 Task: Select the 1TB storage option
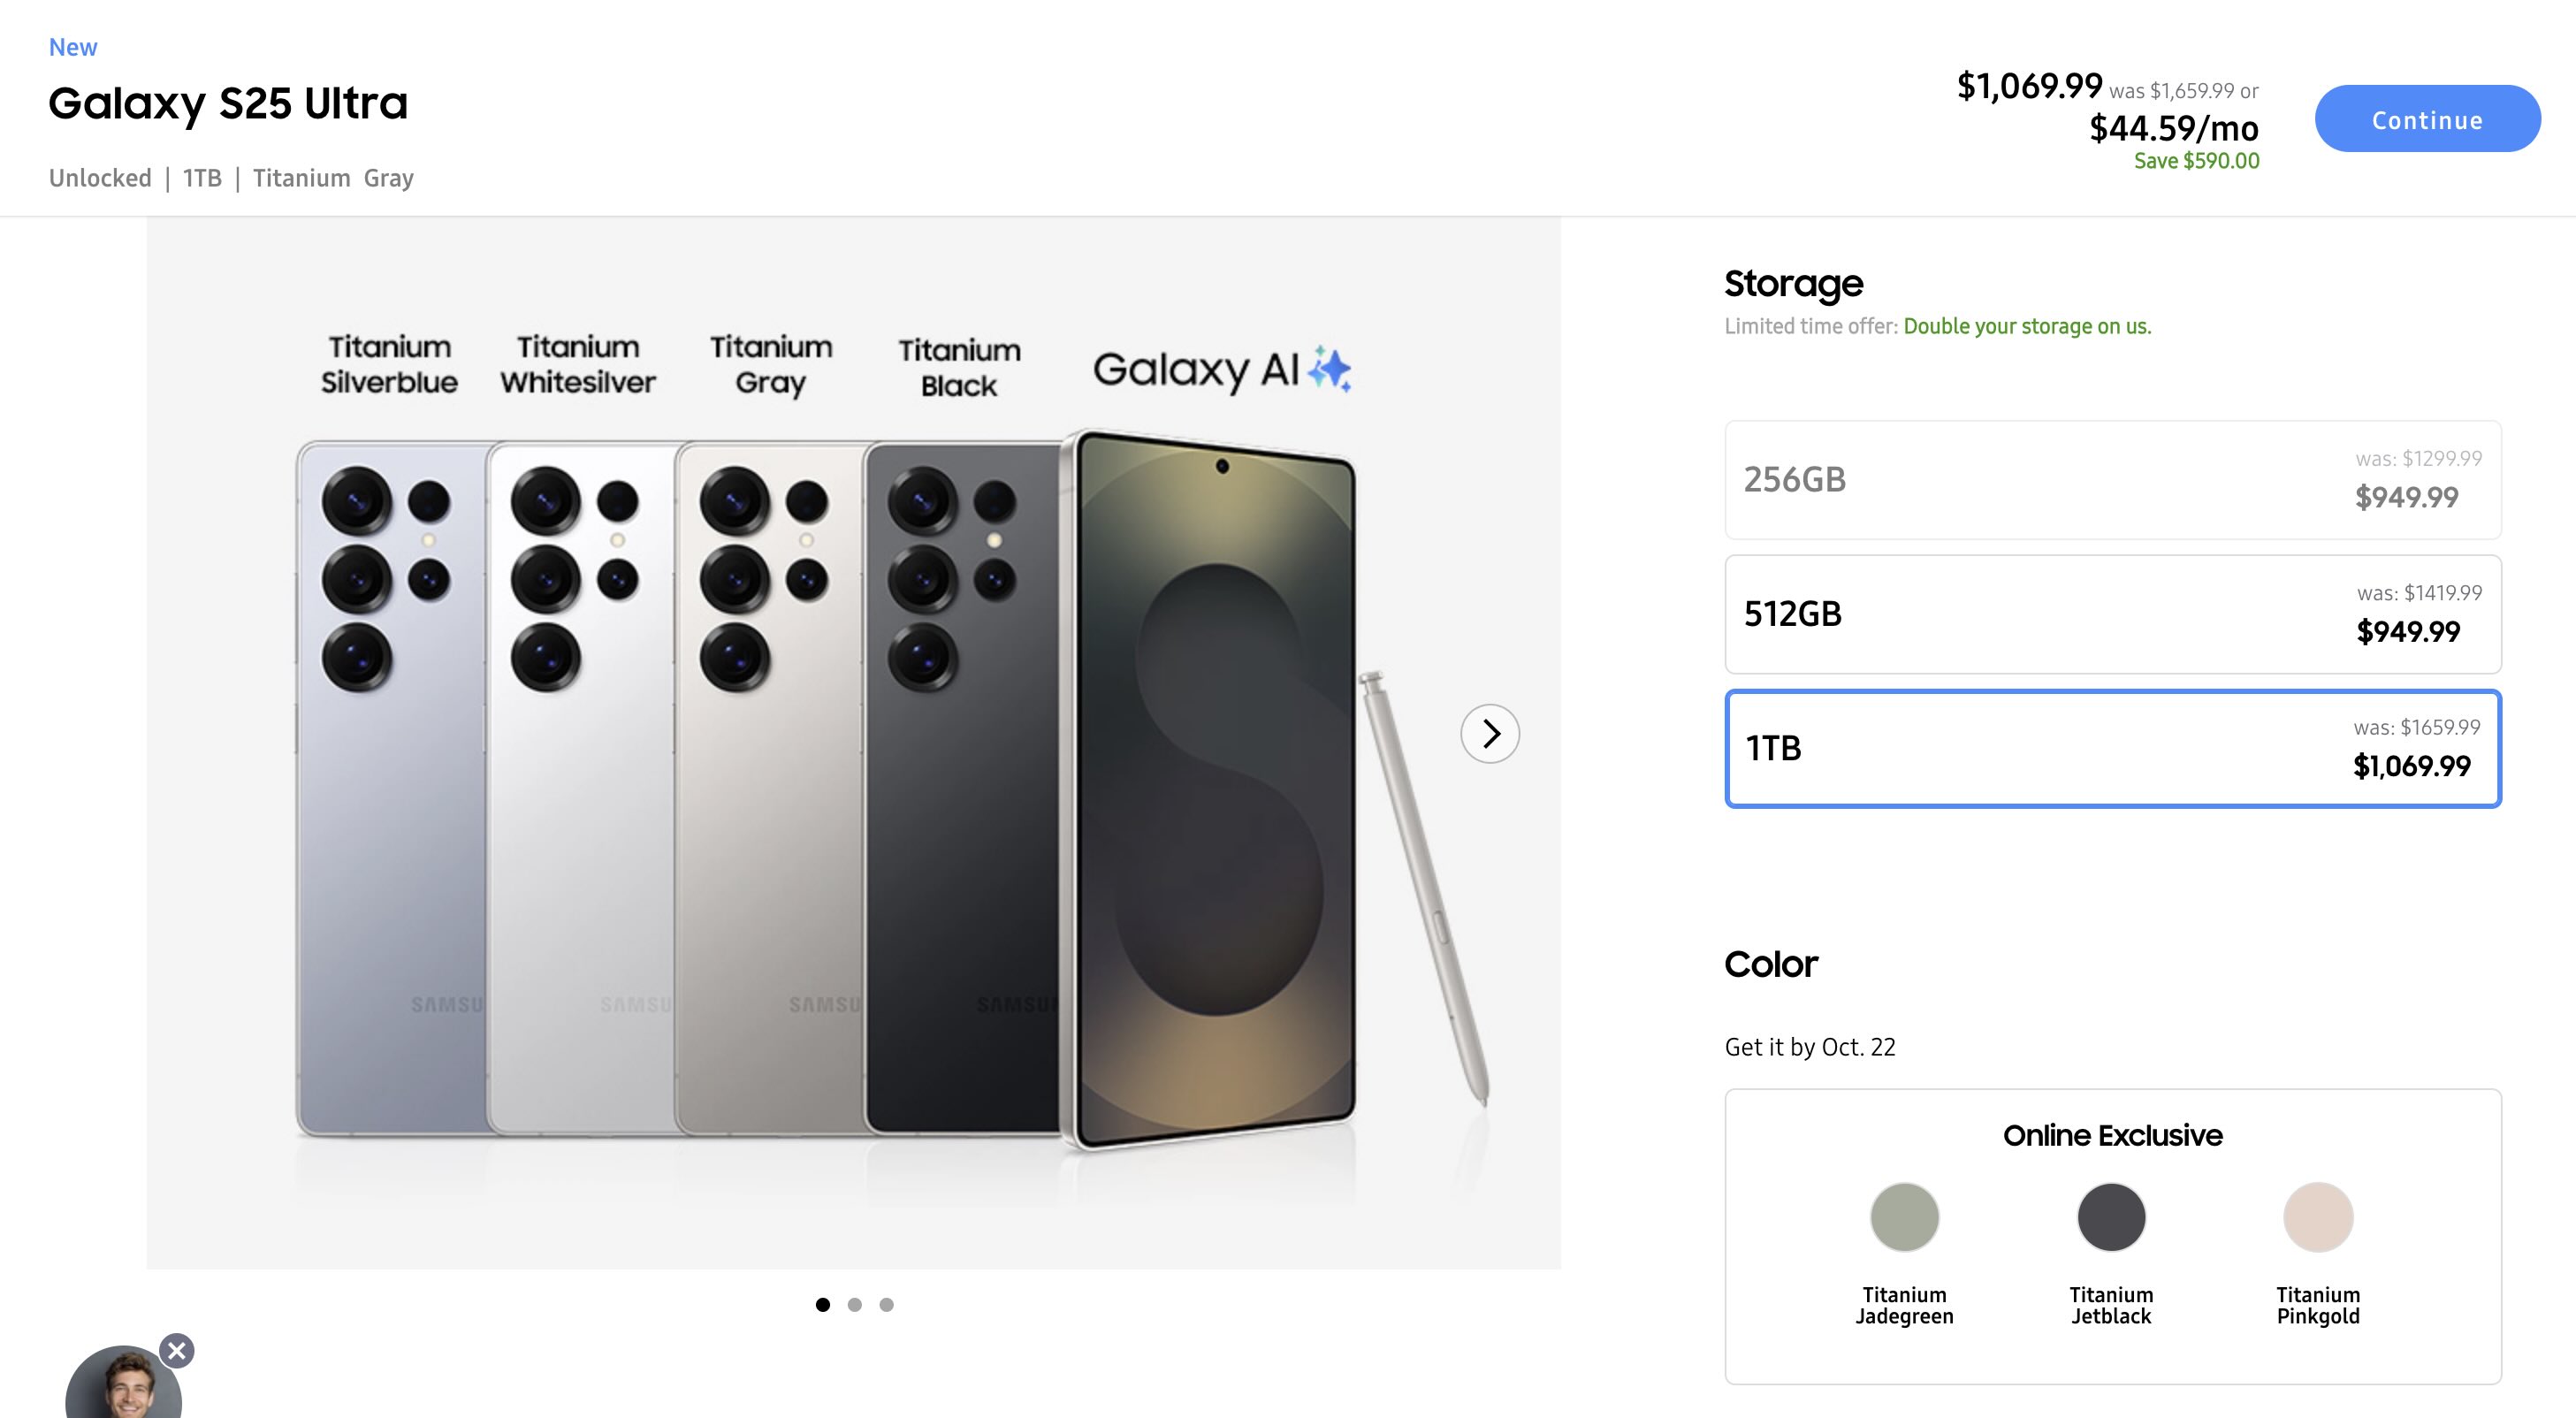click(x=2112, y=749)
